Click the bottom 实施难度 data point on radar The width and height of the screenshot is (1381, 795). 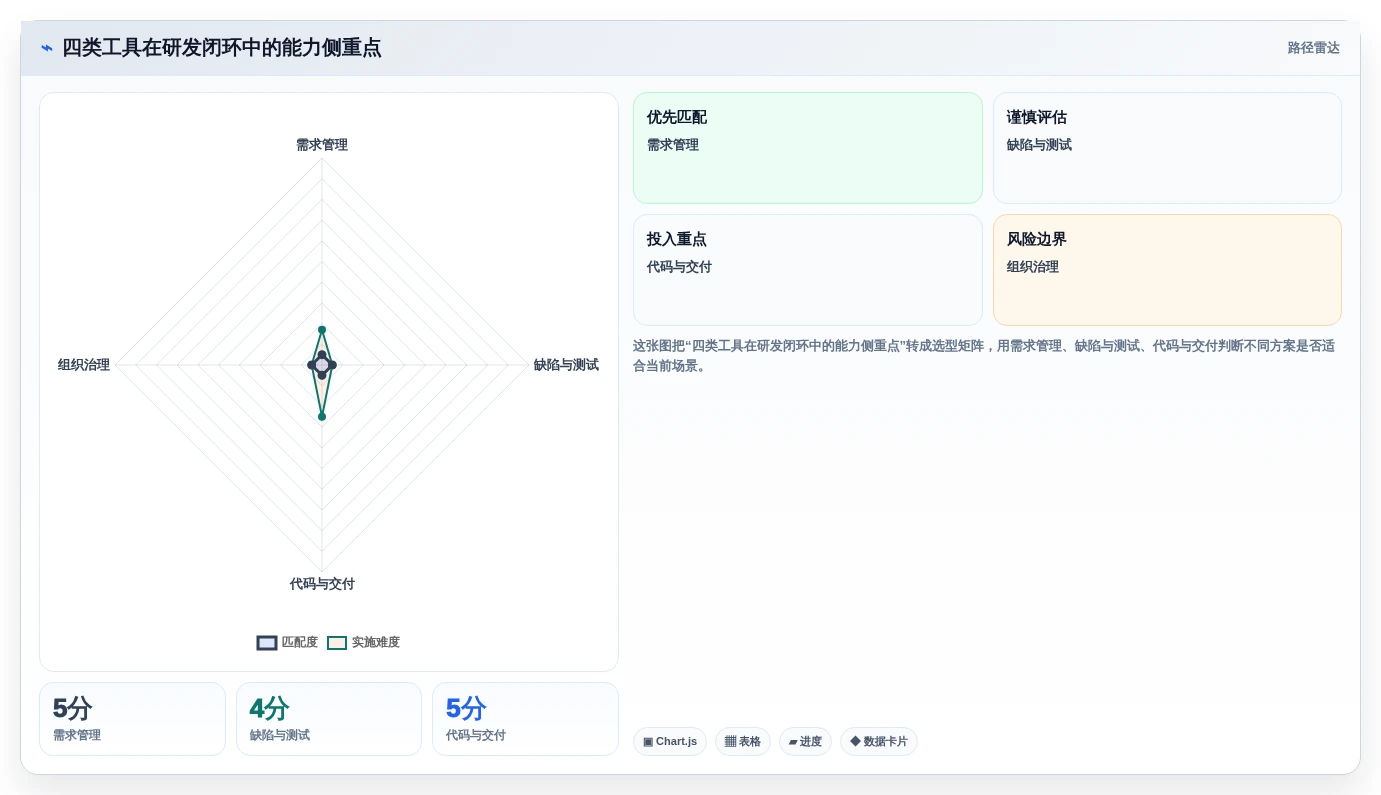pyautogui.click(x=322, y=416)
